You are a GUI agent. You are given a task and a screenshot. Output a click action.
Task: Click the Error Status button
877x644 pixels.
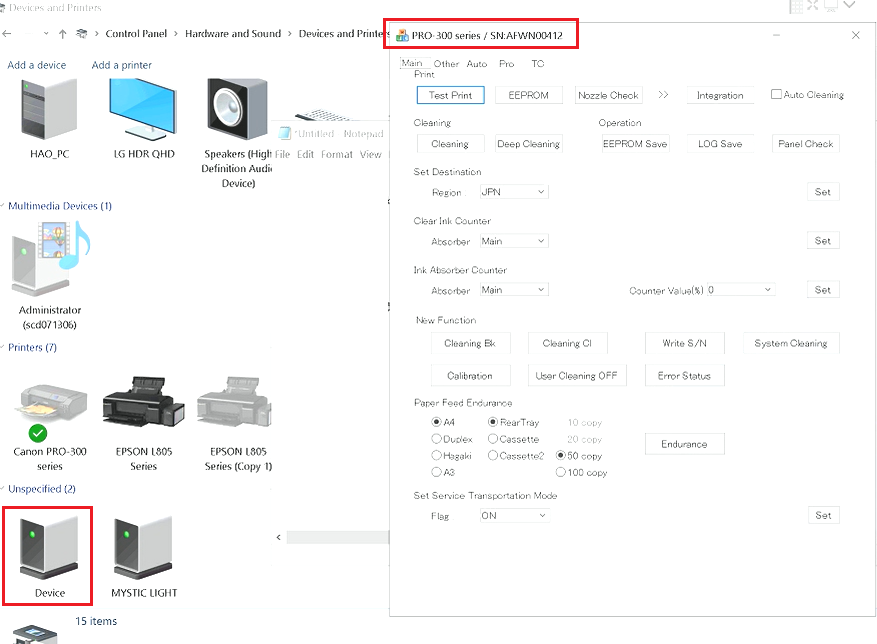click(x=685, y=375)
